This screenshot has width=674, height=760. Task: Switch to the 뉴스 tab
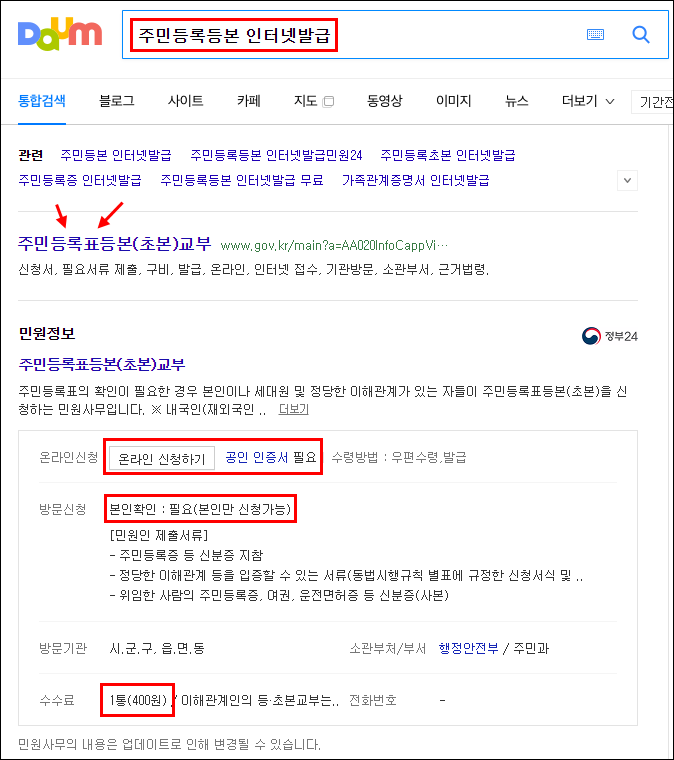pyautogui.click(x=517, y=101)
